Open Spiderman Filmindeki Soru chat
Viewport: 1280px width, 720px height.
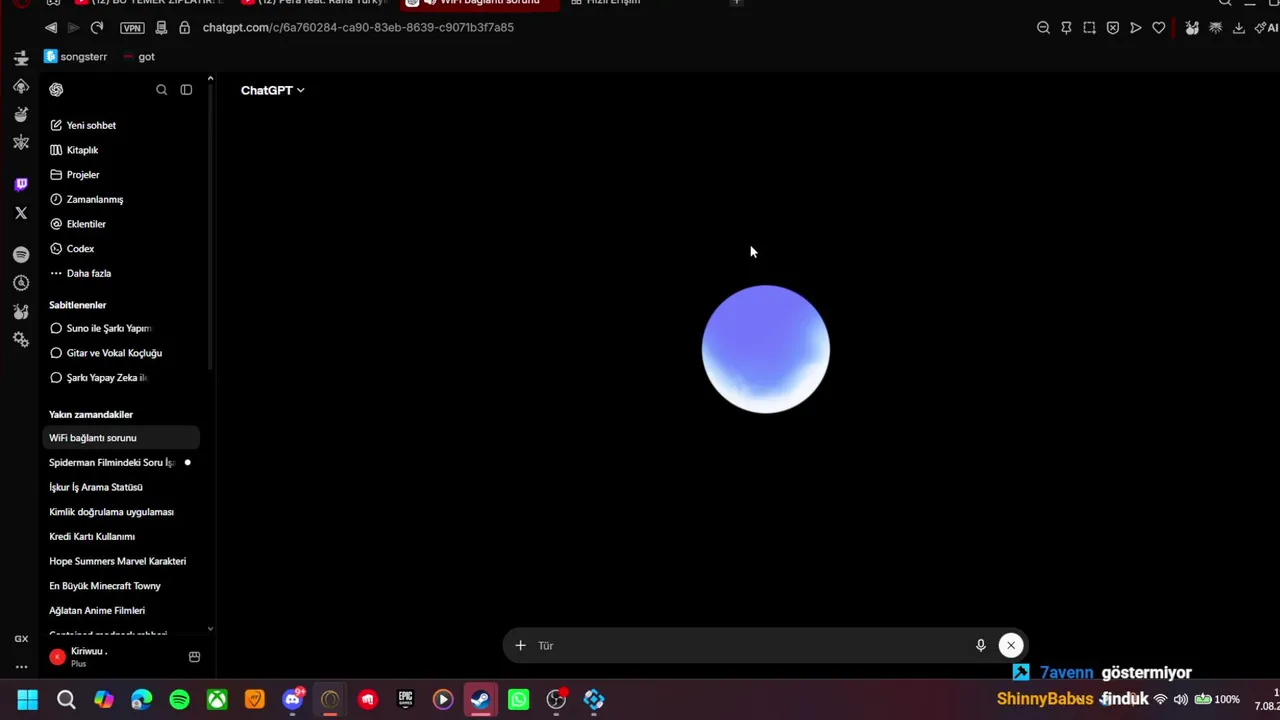[x=111, y=462]
